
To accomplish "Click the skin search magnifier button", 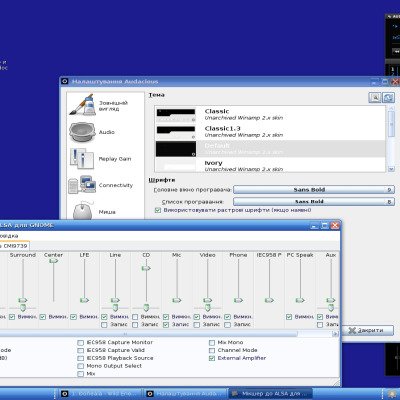I will 375,98.
